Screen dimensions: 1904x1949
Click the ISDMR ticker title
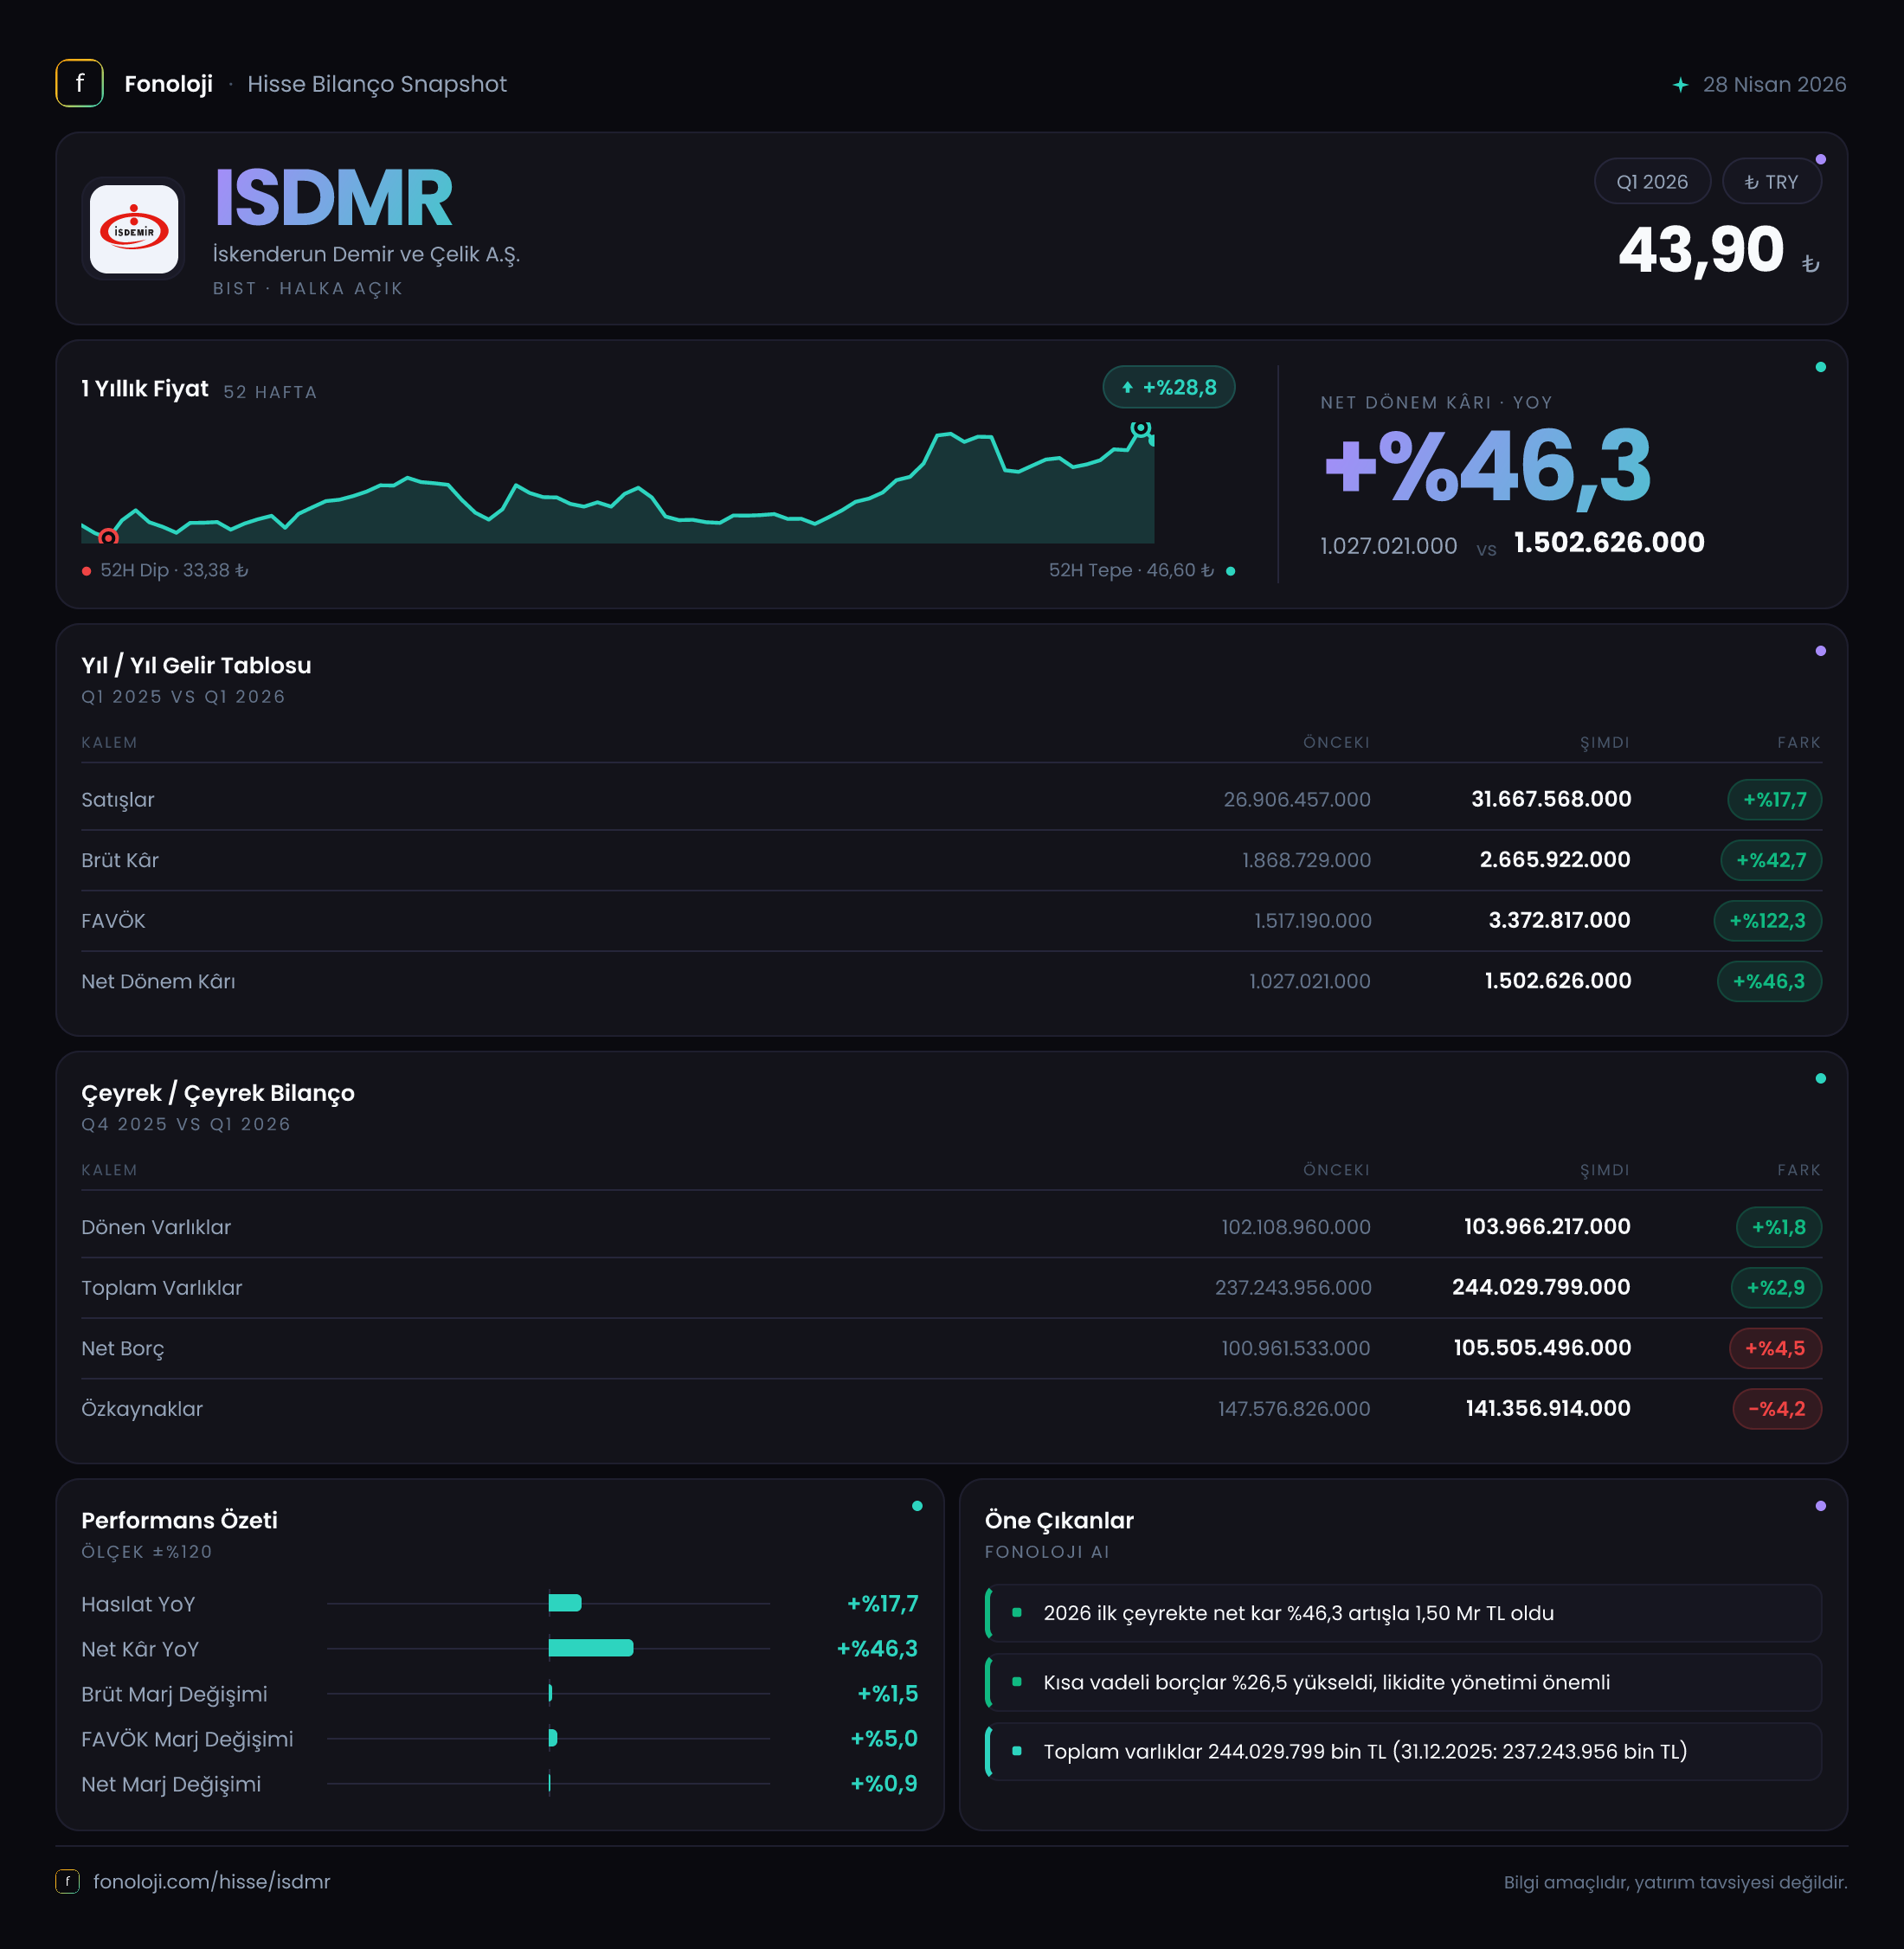point(333,198)
